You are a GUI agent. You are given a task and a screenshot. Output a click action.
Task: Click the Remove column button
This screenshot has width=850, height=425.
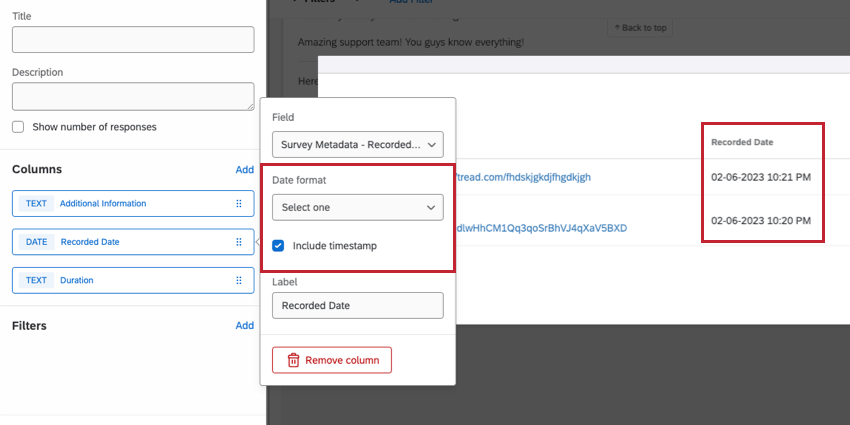(332, 360)
